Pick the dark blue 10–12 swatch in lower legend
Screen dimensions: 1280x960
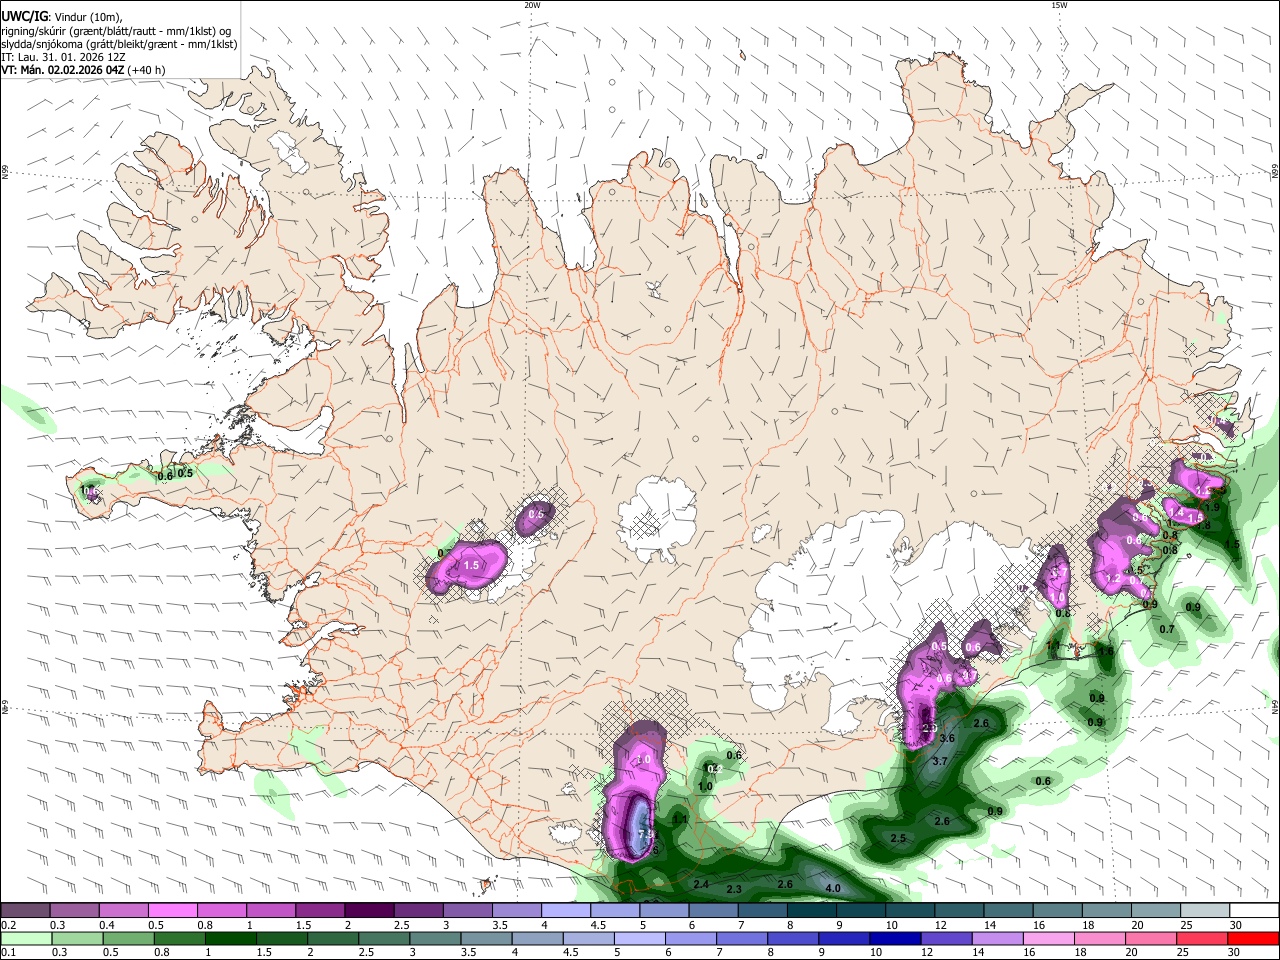pyautogui.click(x=895, y=938)
